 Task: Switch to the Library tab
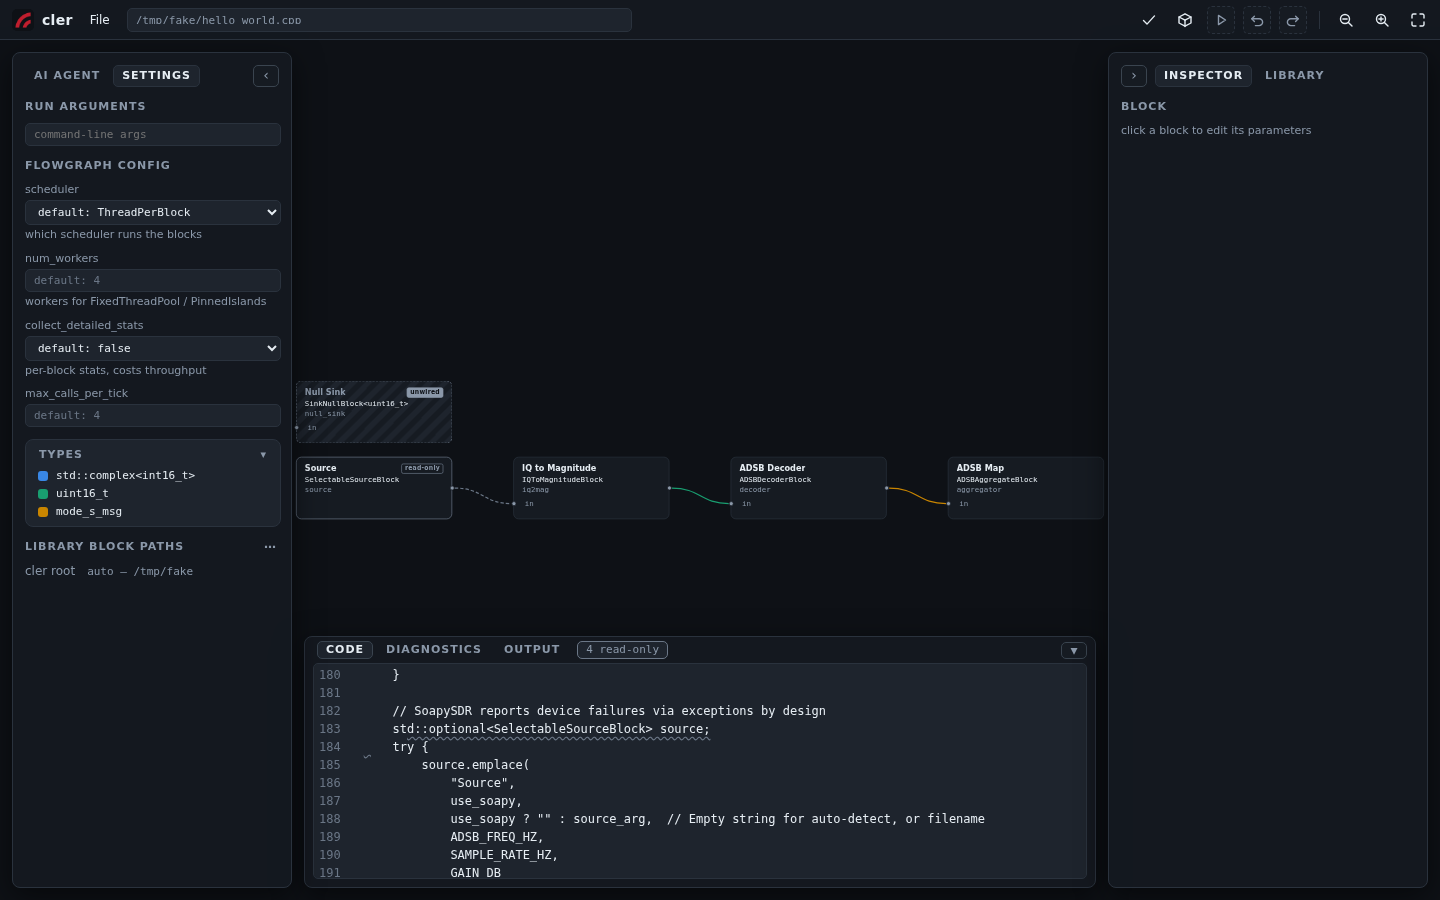tap(1294, 75)
